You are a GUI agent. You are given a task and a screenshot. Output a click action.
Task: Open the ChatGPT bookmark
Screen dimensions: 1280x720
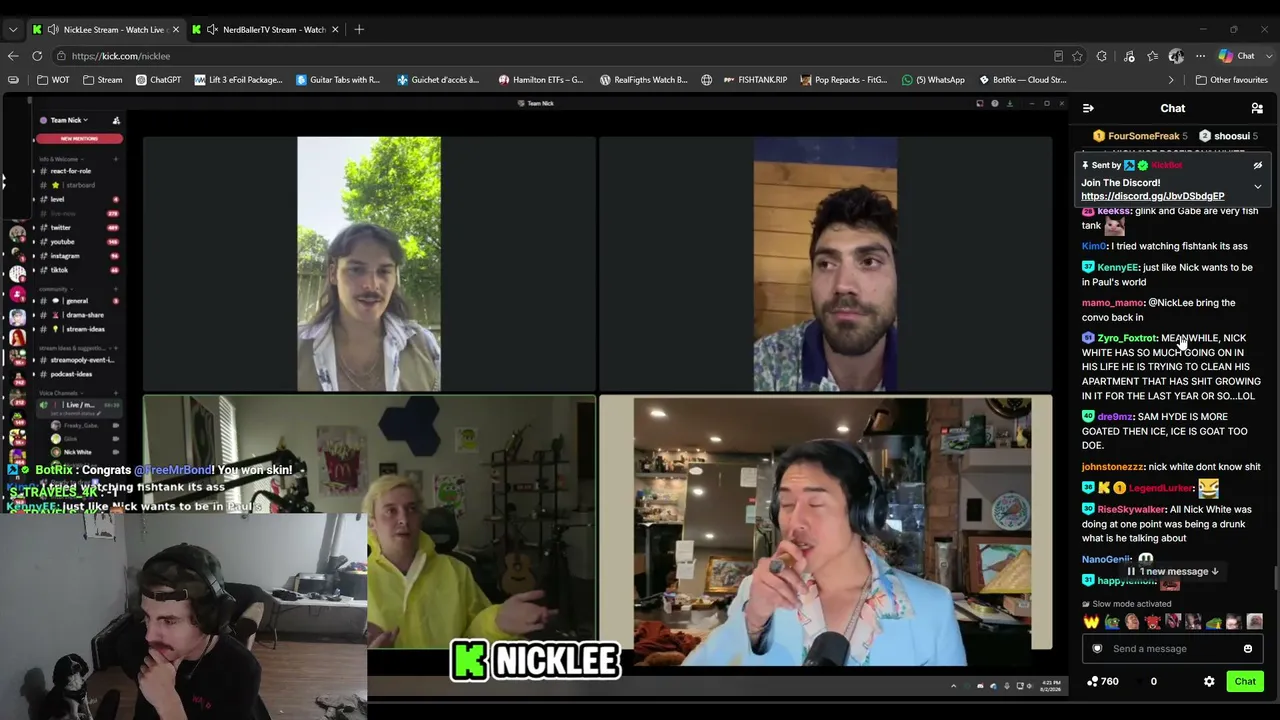coord(158,80)
